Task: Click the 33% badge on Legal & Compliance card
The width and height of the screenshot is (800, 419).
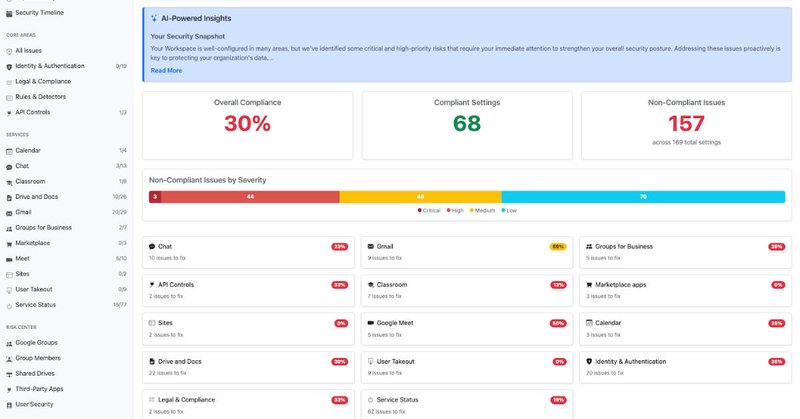Action: point(340,400)
